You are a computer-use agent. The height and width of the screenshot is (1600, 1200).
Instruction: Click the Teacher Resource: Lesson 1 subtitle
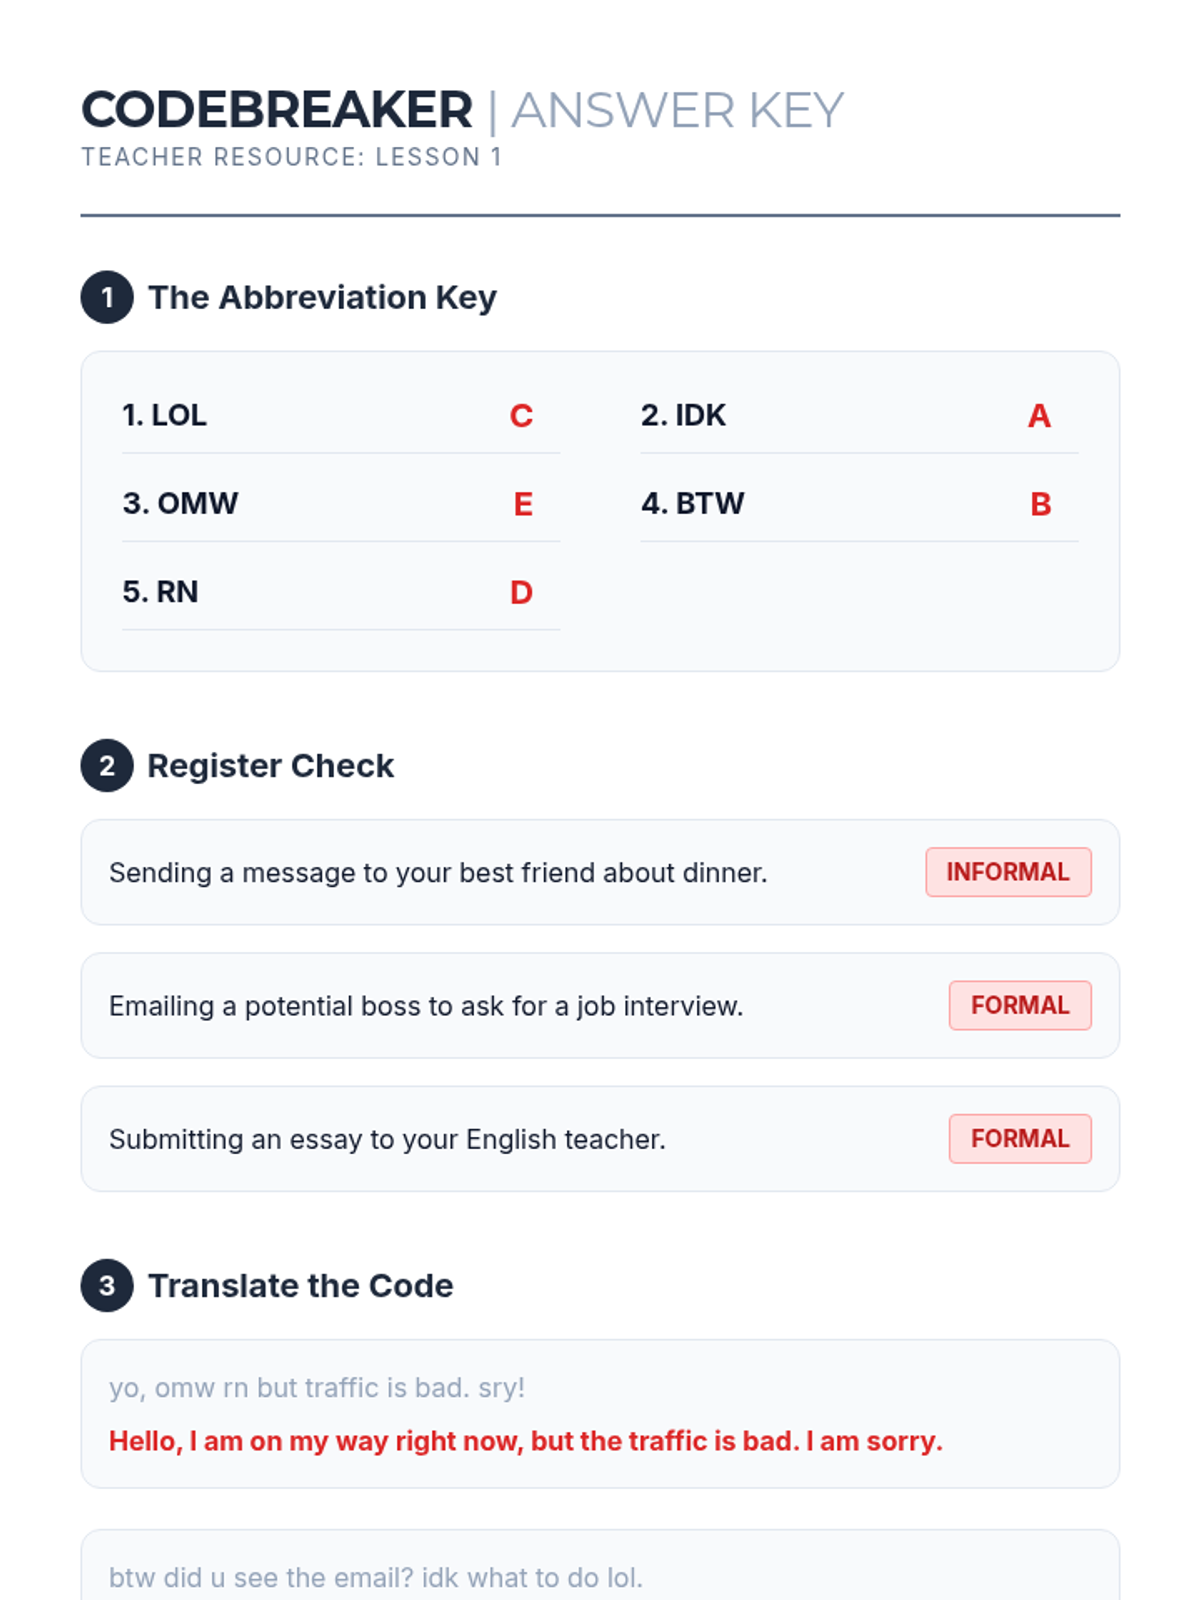pyautogui.click(x=291, y=157)
